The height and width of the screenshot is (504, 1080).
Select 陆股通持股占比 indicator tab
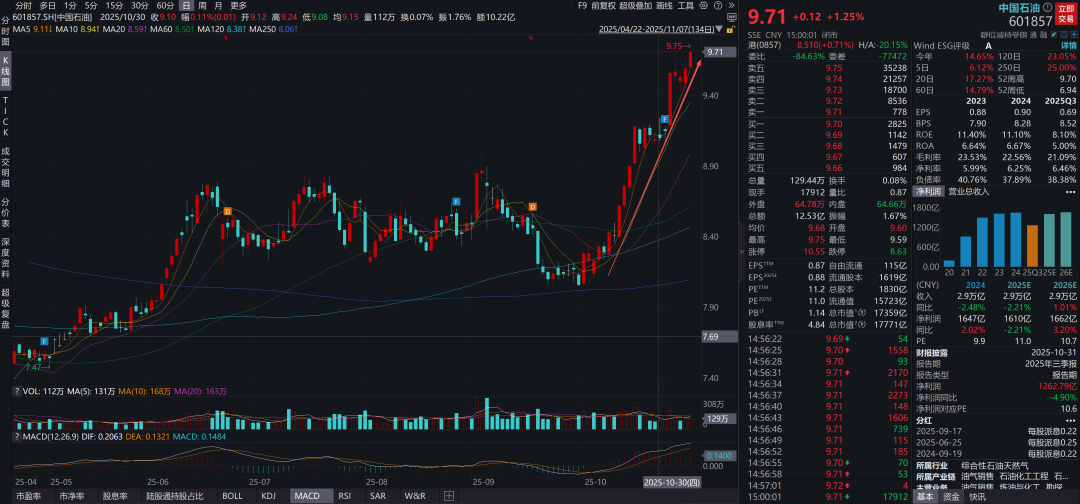coord(174,496)
